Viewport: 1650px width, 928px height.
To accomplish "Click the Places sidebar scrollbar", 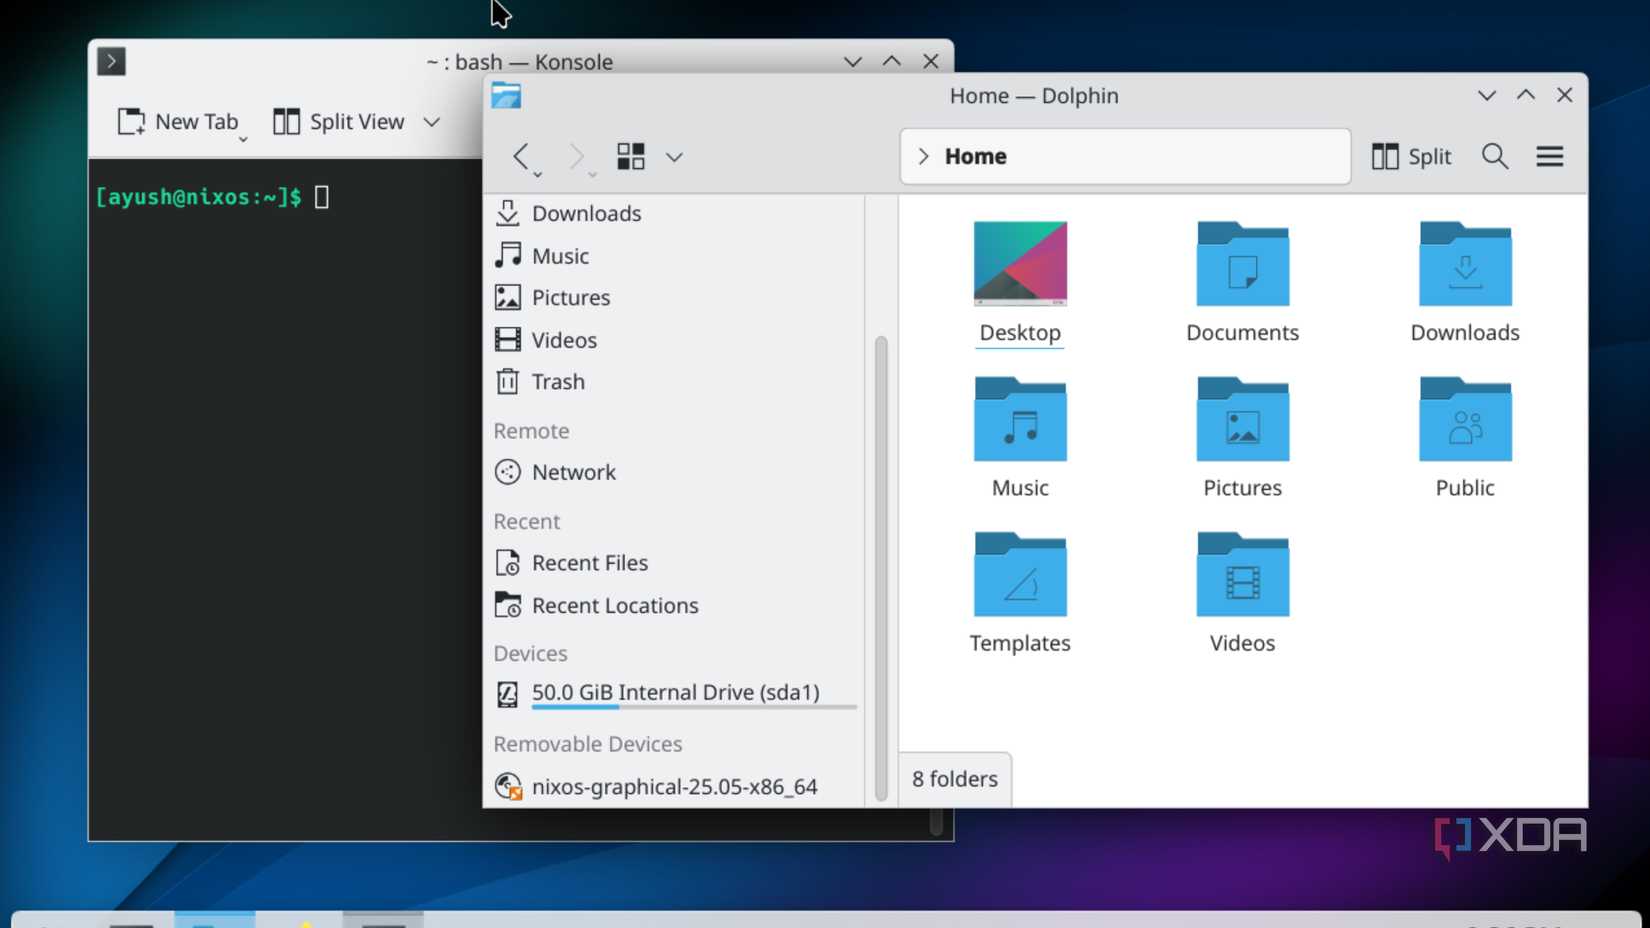I will coord(881,568).
